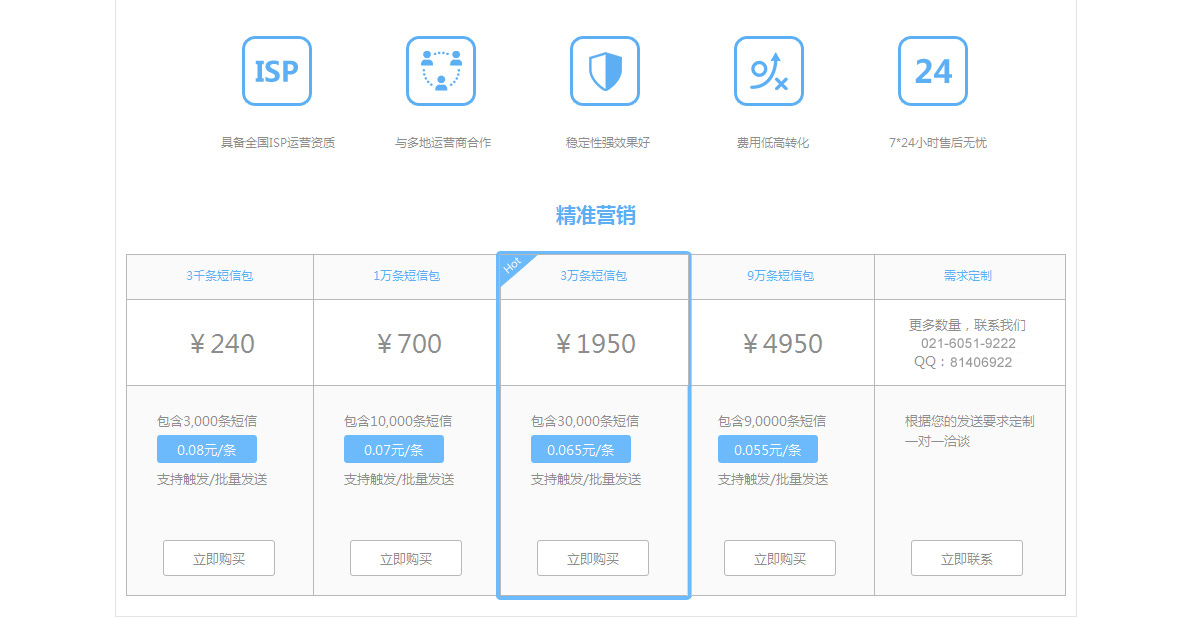Image resolution: width=1188 pixels, height=617 pixels.
Task: Click the 精准营销 section heading
Action: 596,215
